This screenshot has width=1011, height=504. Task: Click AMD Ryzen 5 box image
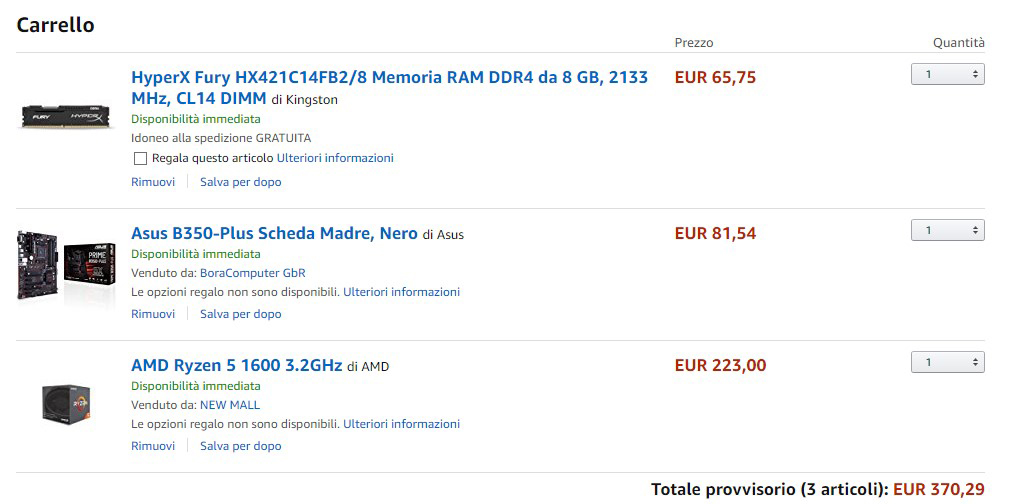click(x=66, y=402)
